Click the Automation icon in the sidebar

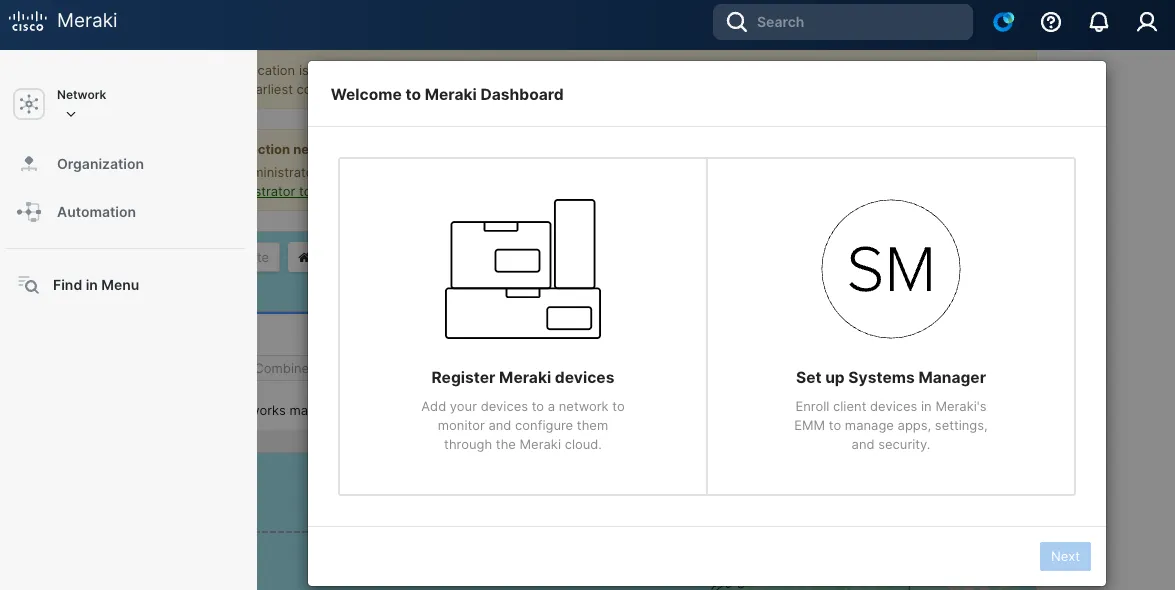(x=30, y=211)
